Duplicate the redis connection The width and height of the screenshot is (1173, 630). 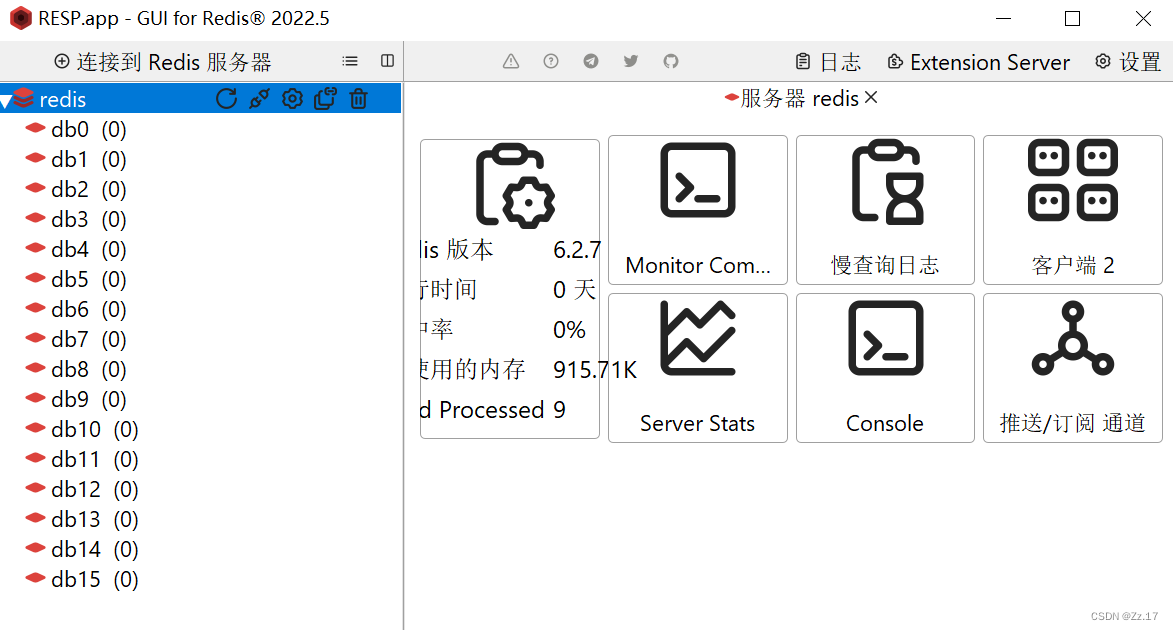(x=325, y=99)
